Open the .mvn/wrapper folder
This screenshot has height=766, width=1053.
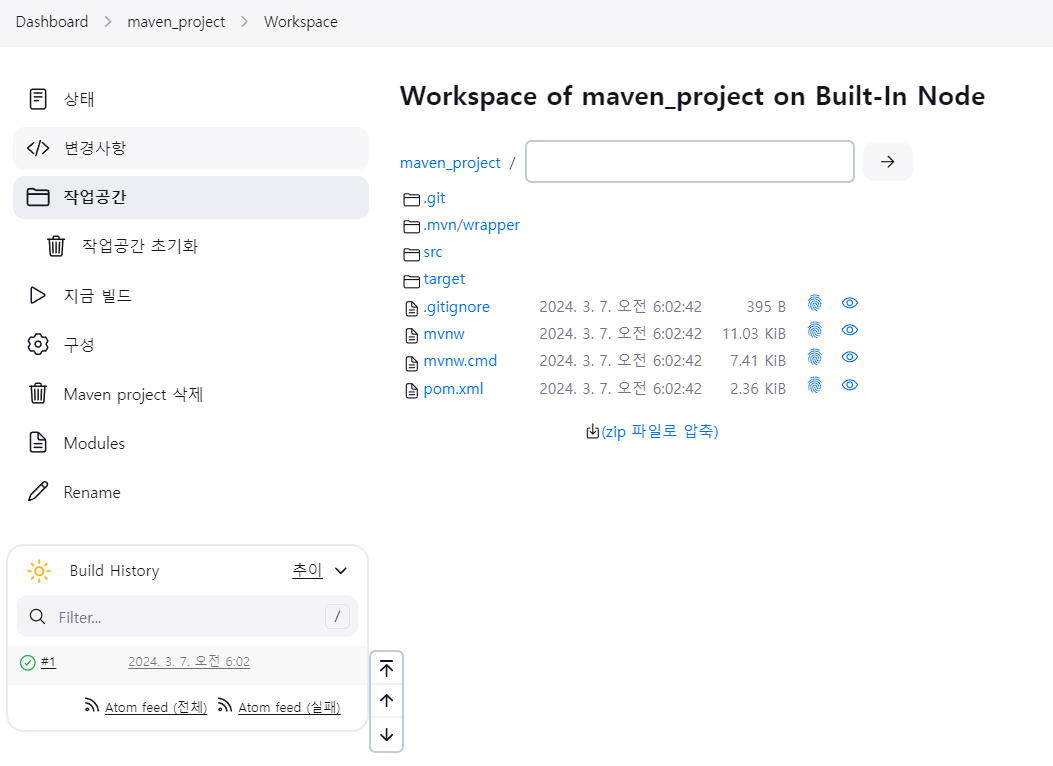coord(471,225)
